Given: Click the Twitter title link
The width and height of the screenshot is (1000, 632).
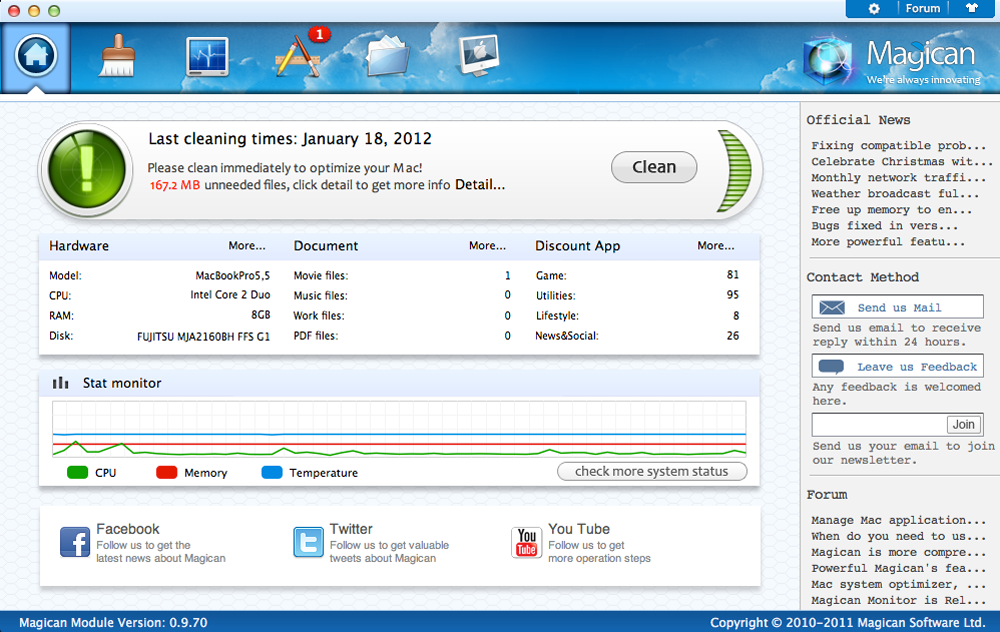Looking at the screenshot, I should point(351,529).
